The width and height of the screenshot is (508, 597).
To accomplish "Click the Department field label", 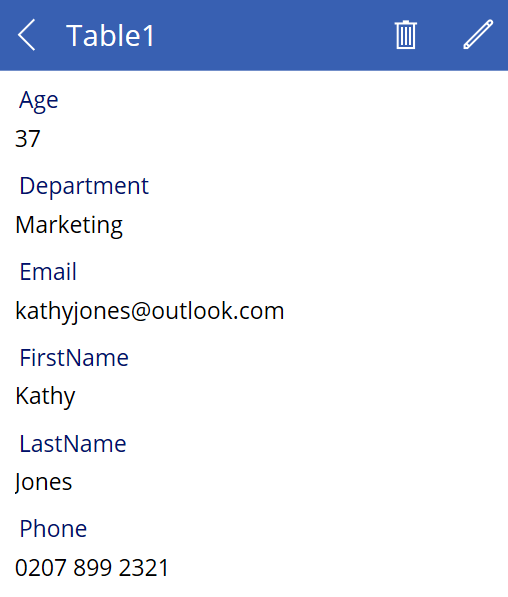I will click(x=84, y=186).
